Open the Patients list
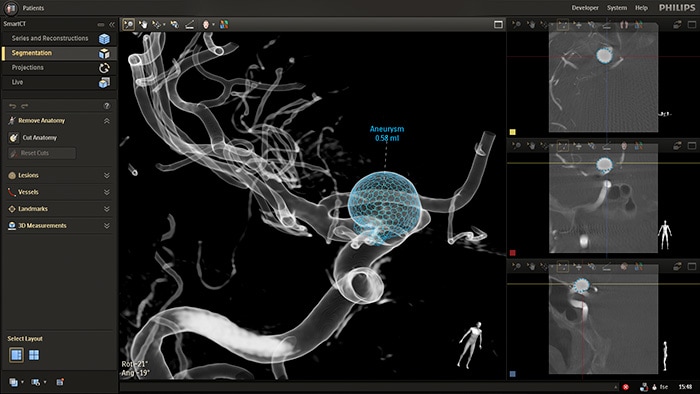Image resolution: width=700 pixels, height=394 pixels. [x=33, y=8]
